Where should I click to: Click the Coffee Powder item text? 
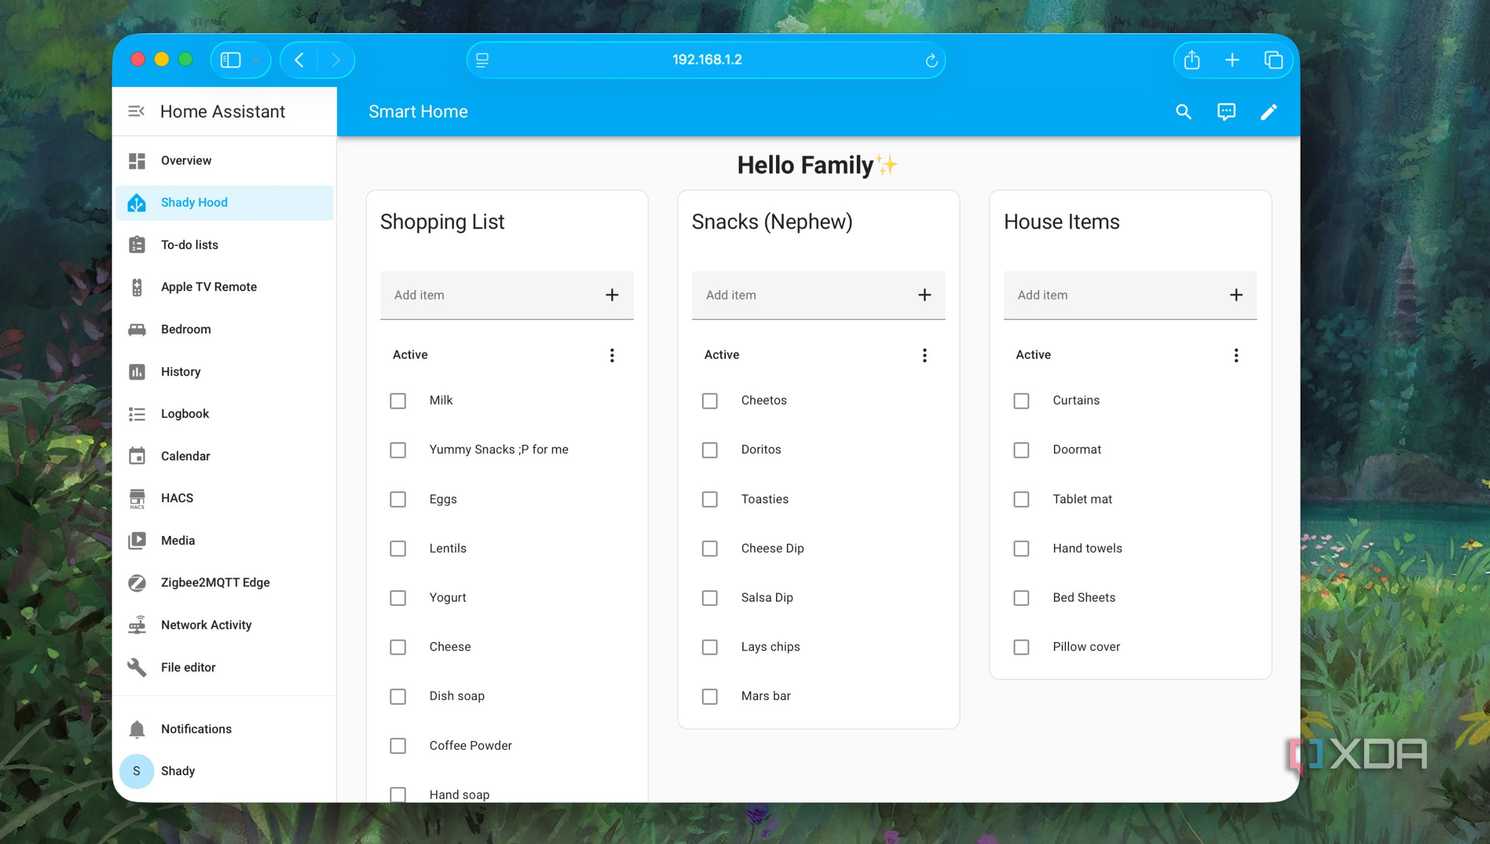pyautogui.click(x=470, y=745)
